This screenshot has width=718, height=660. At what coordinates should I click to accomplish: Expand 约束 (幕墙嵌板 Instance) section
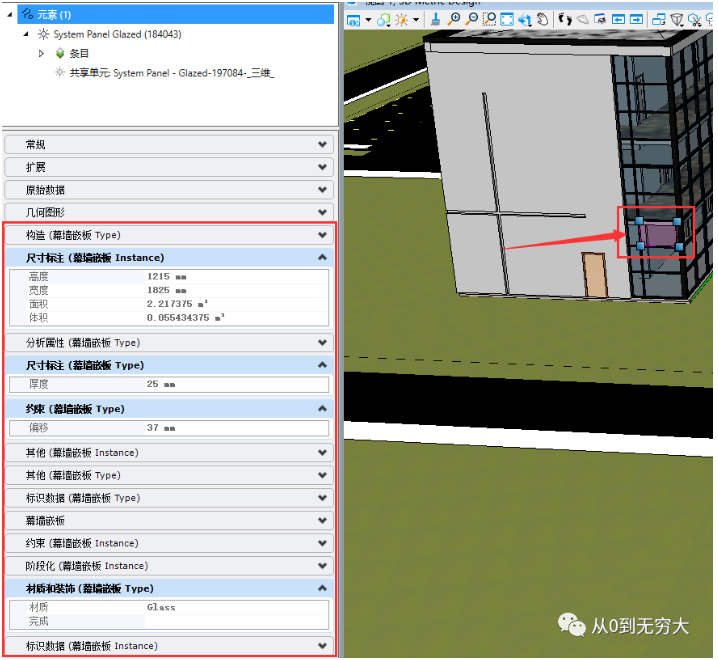(x=169, y=543)
